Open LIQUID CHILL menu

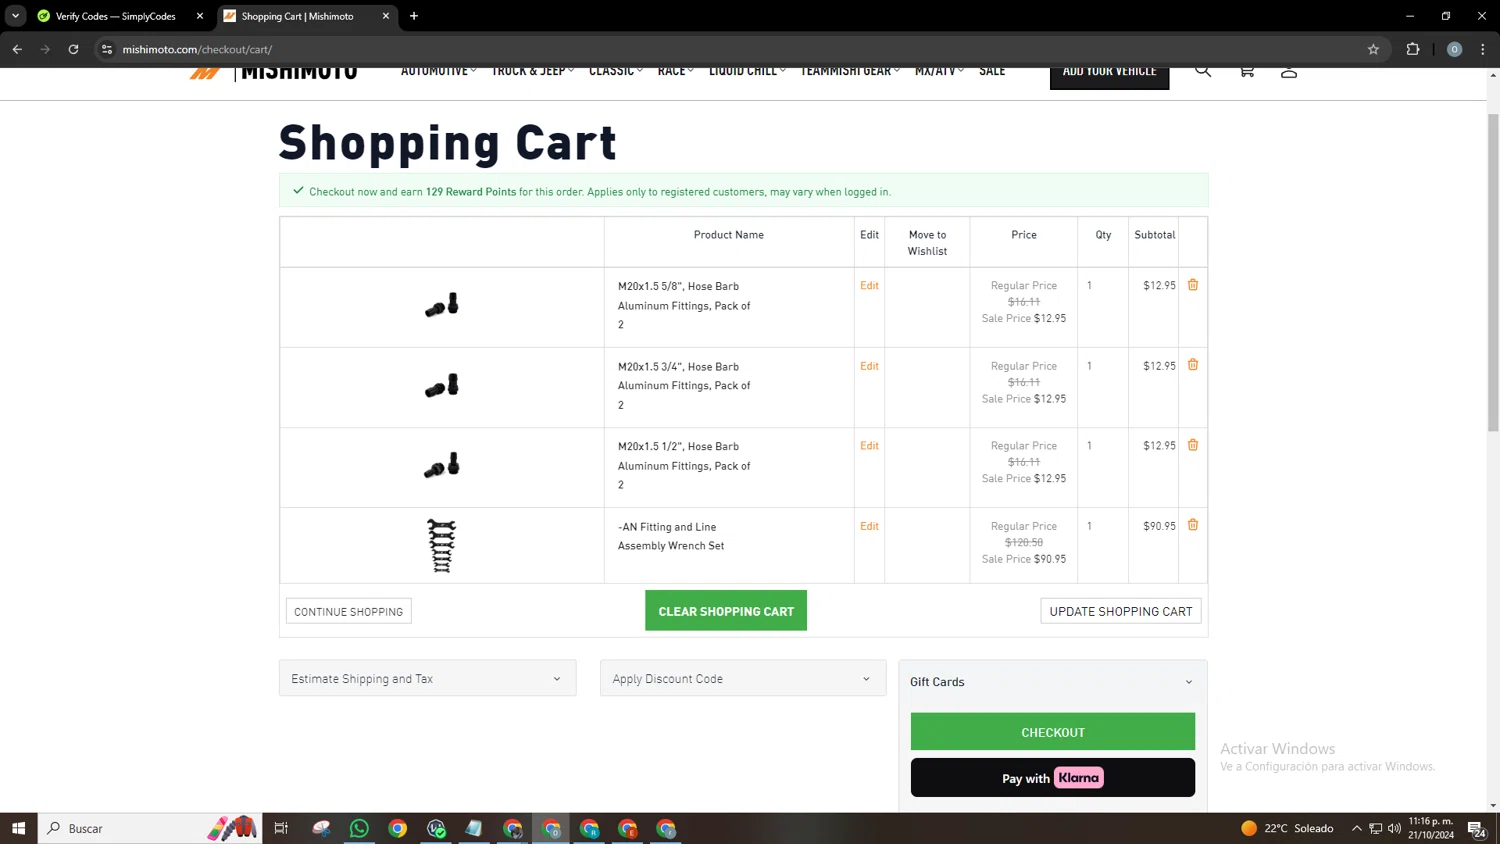pos(747,72)
